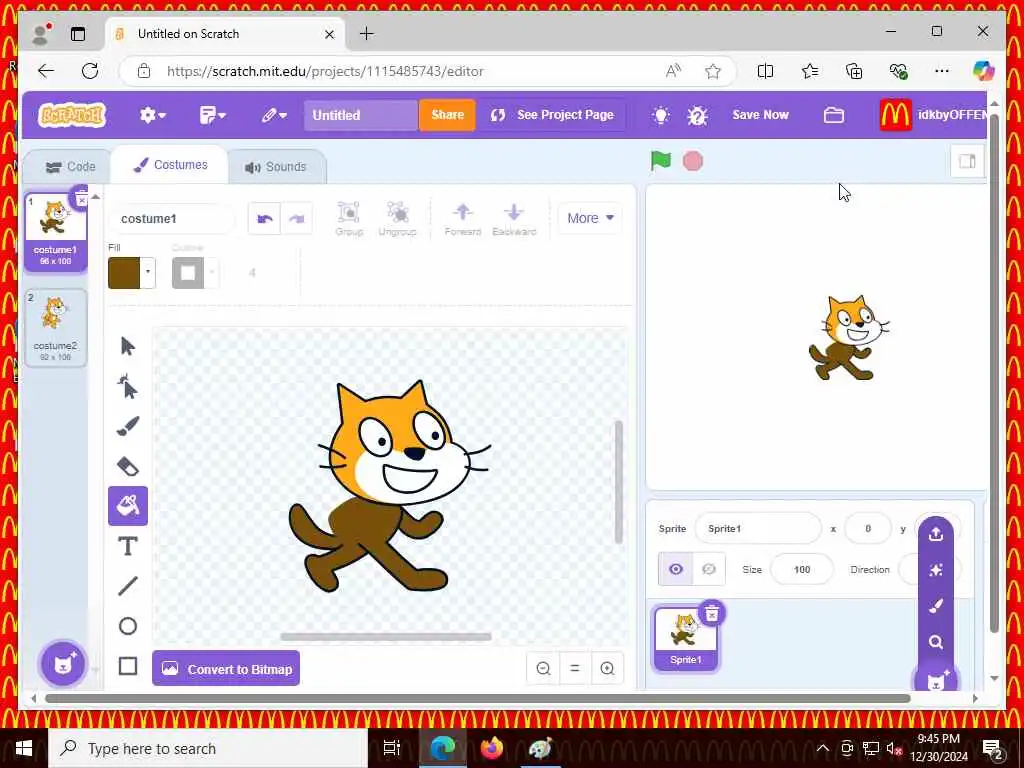Click the Outline color swatch

pos(188,273)
